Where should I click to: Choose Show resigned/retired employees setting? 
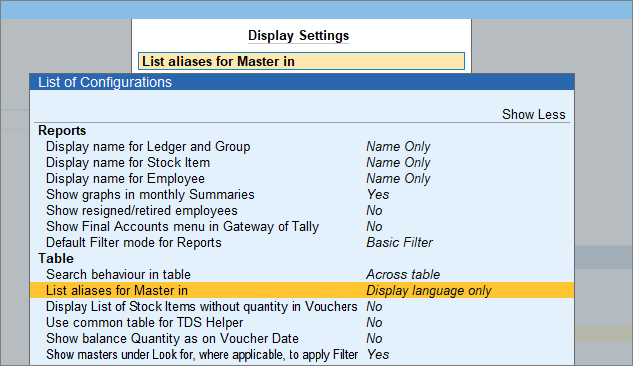click(142, 211)
